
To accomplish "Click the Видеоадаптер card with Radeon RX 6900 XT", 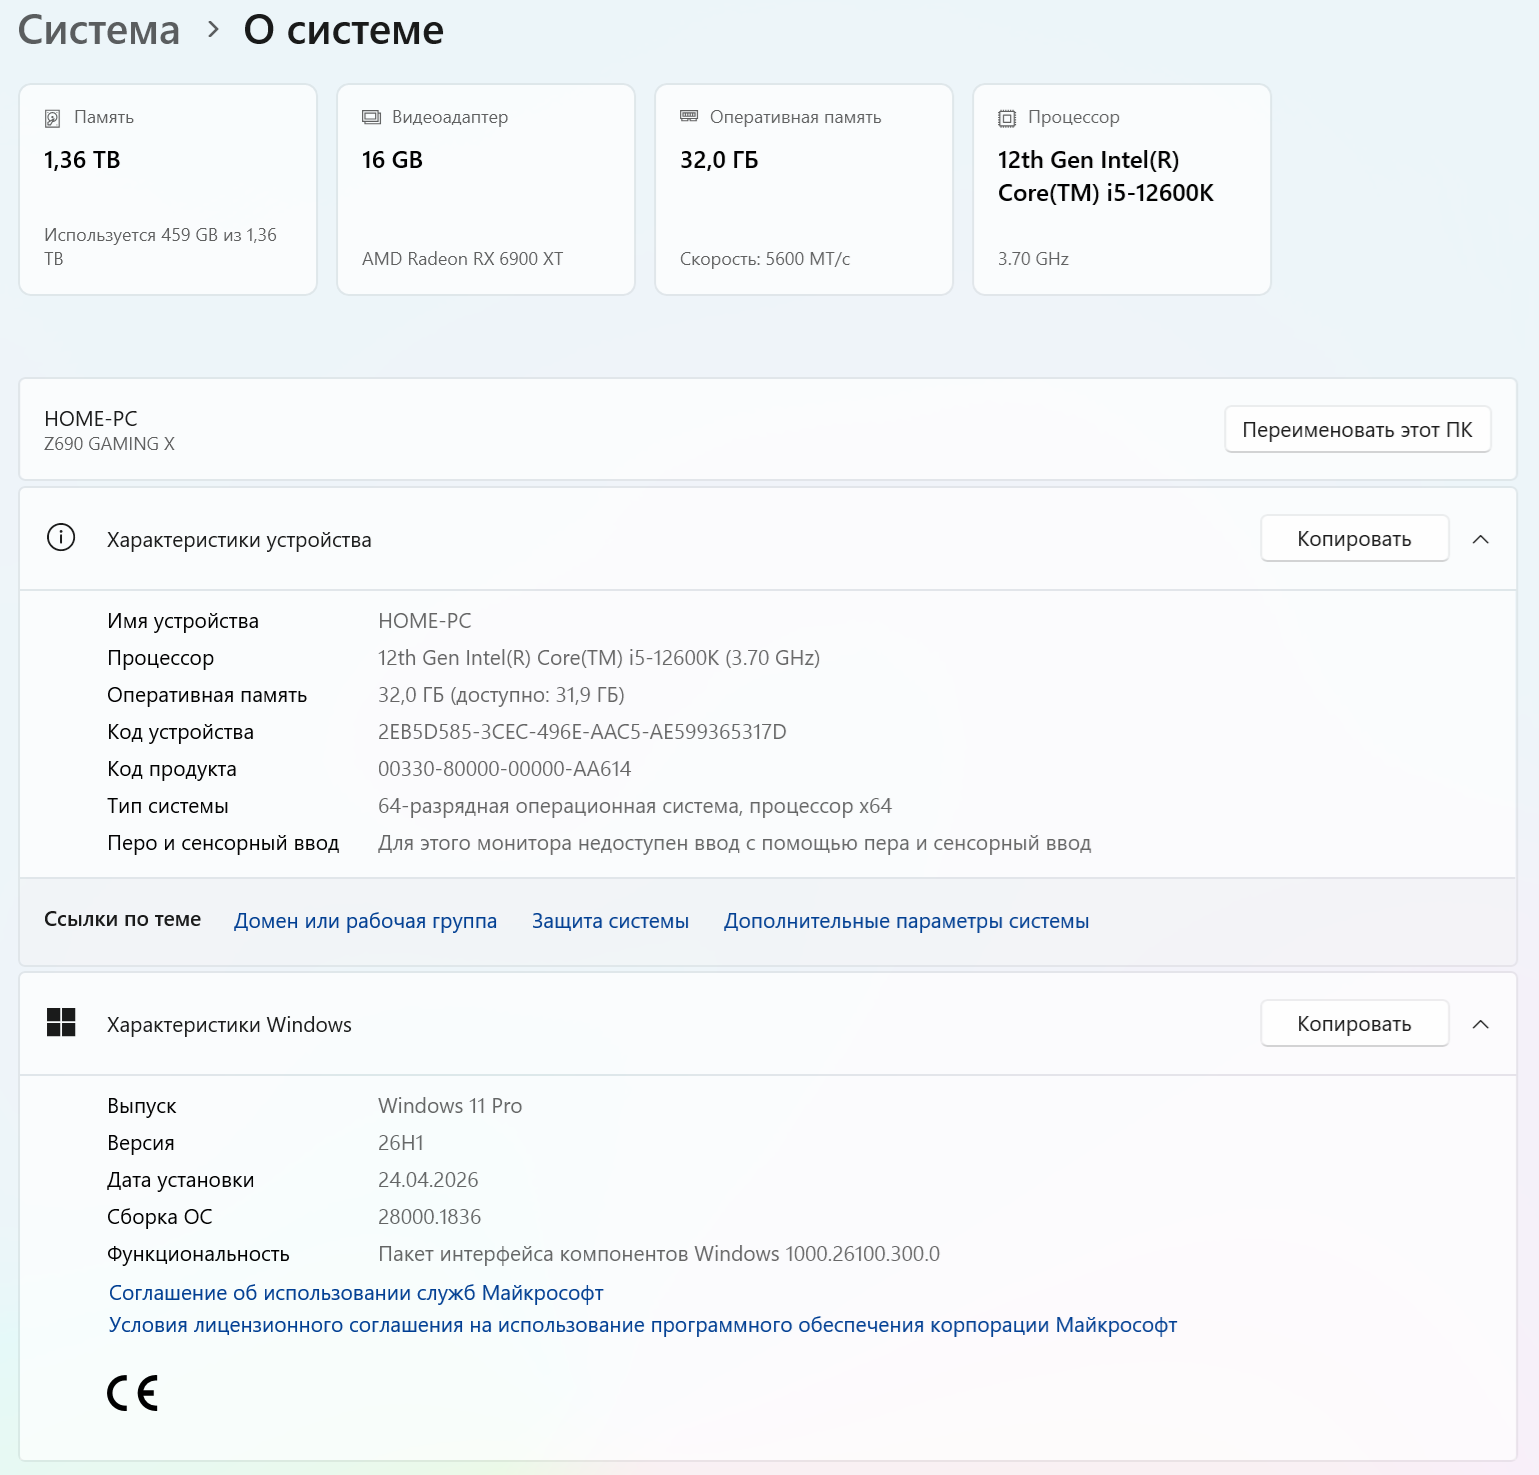I will tap(486, 190).
